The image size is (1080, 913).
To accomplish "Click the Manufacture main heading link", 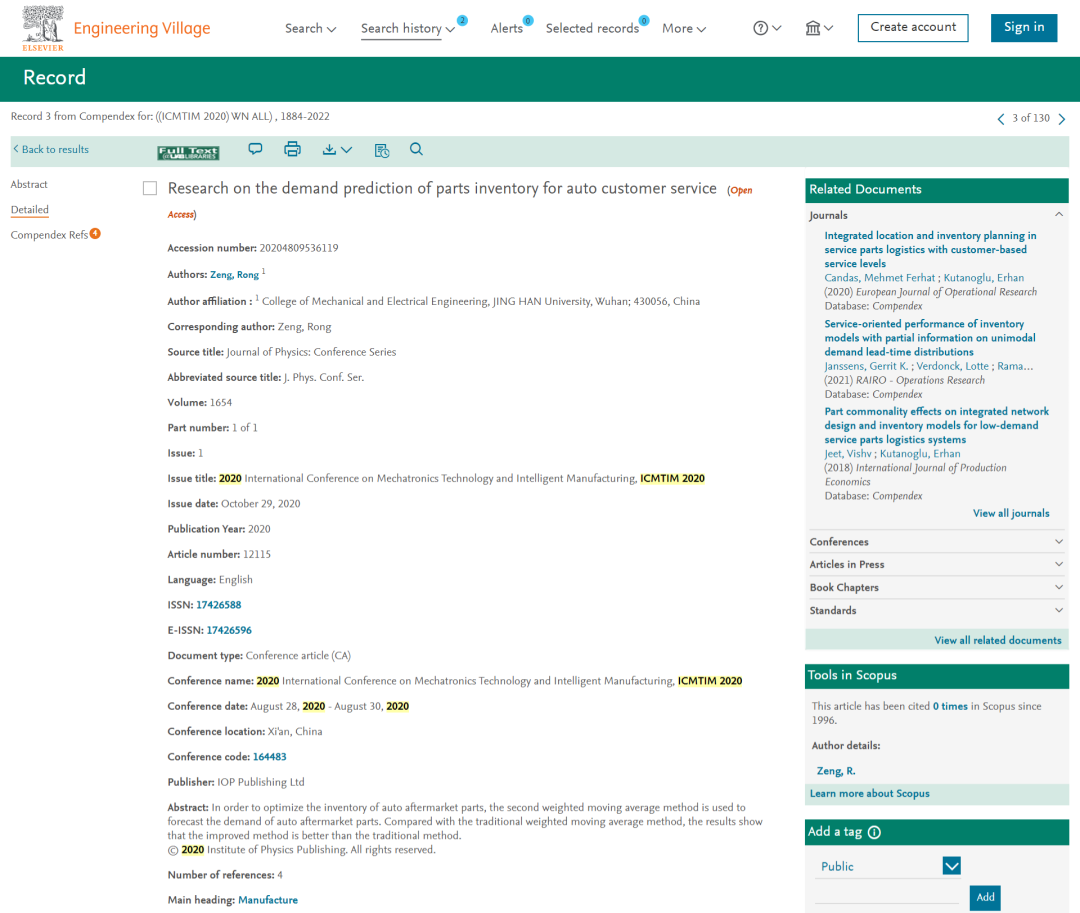I will pos(268,900).
